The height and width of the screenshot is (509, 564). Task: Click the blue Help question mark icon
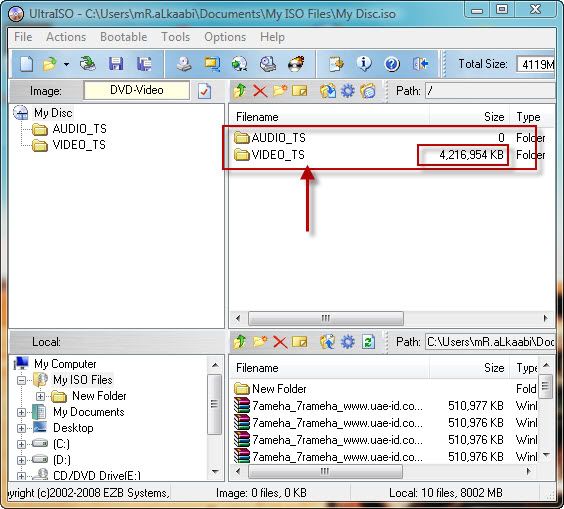click(x=392, y=64)
